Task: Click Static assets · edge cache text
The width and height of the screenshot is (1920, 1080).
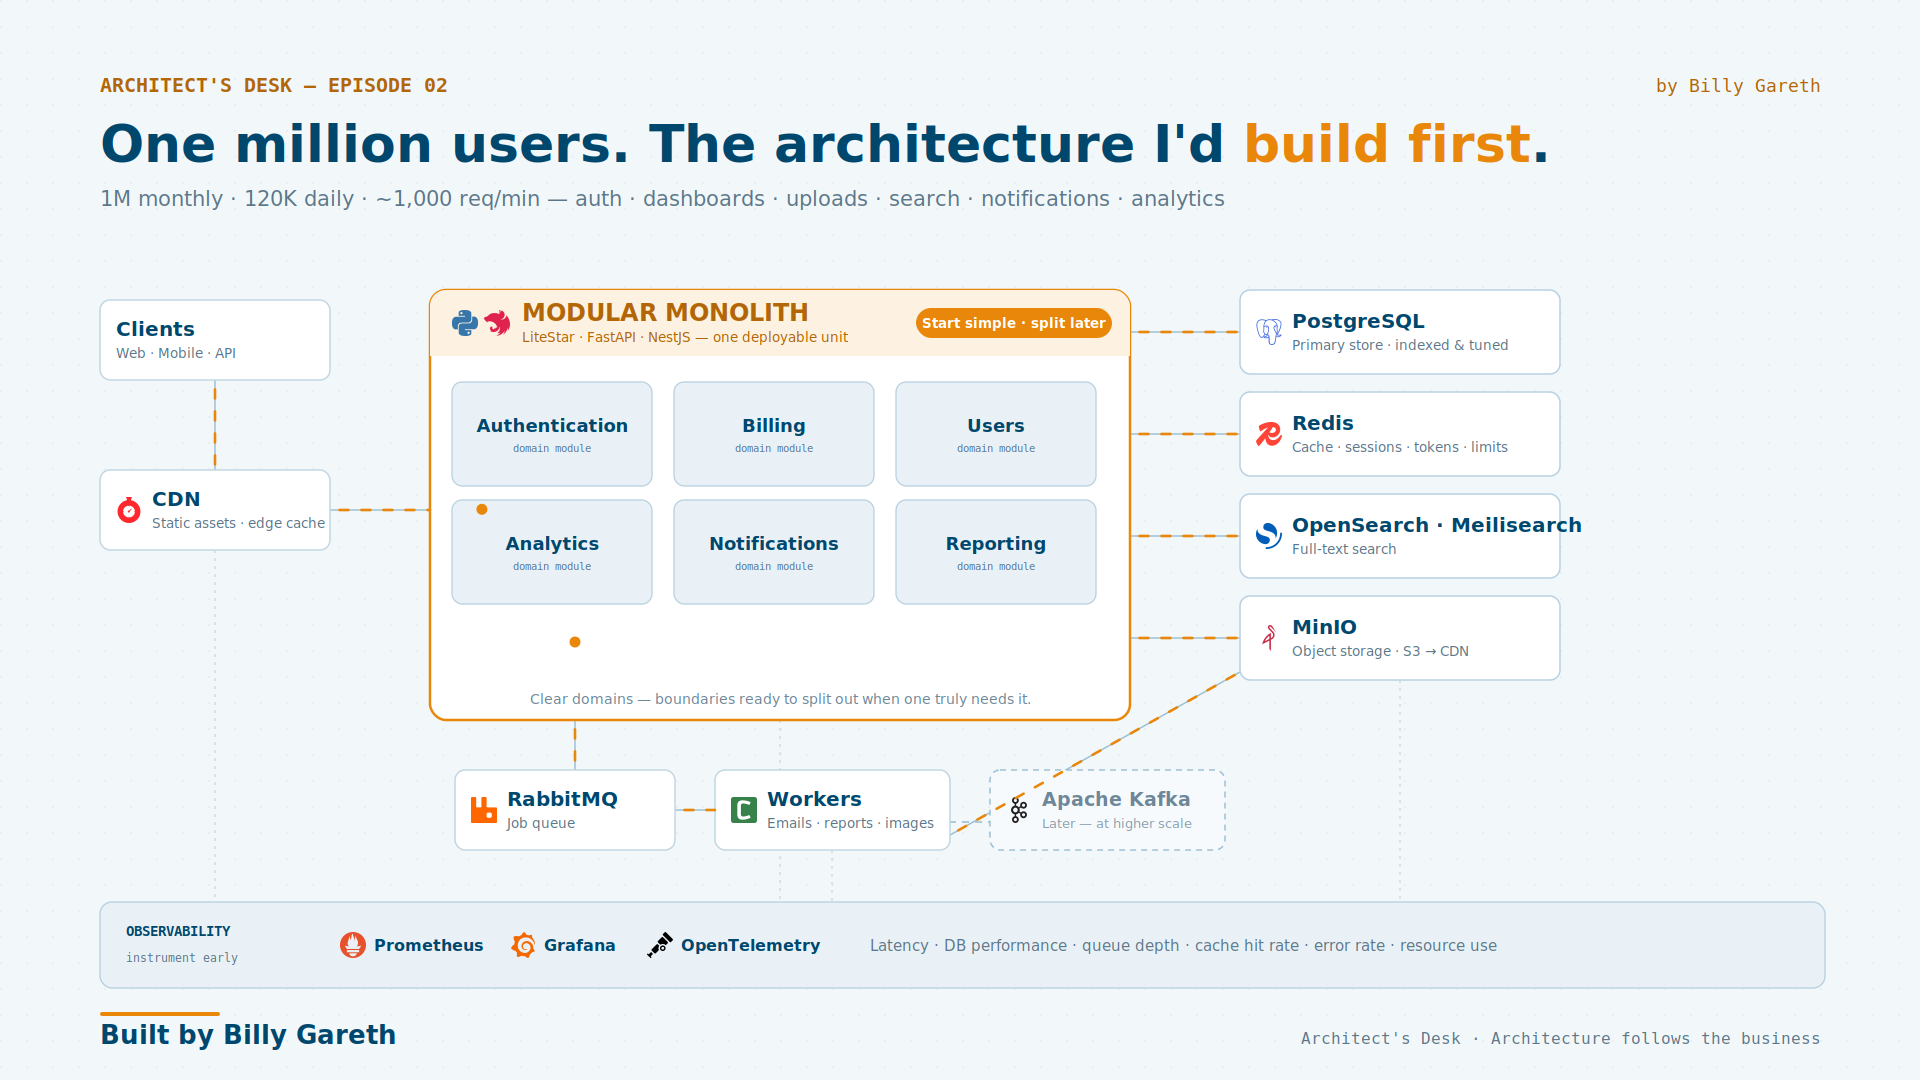Action: coord(238,523)
